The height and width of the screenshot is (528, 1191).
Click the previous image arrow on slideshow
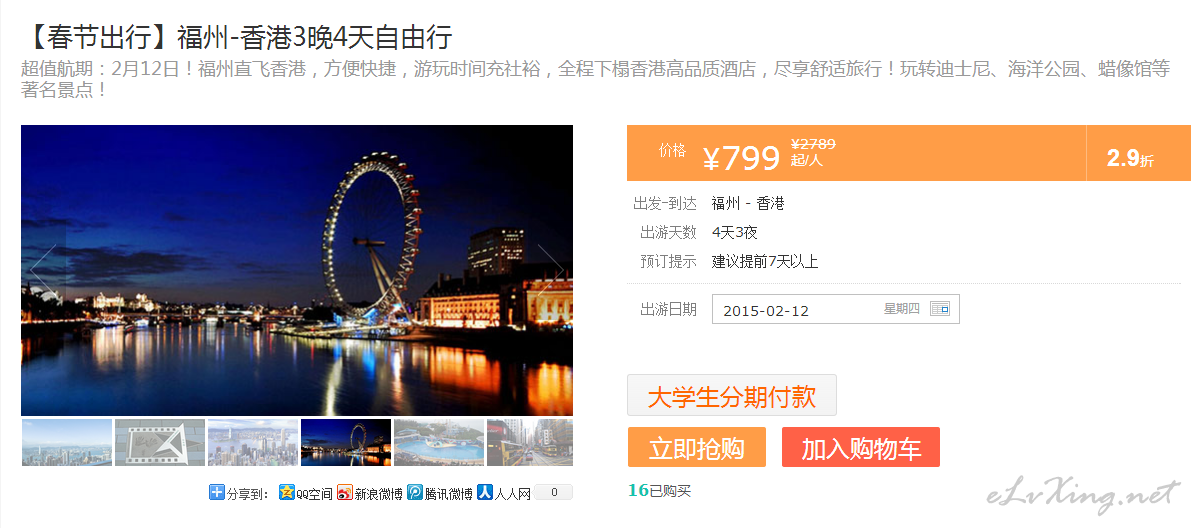point(43,270)
